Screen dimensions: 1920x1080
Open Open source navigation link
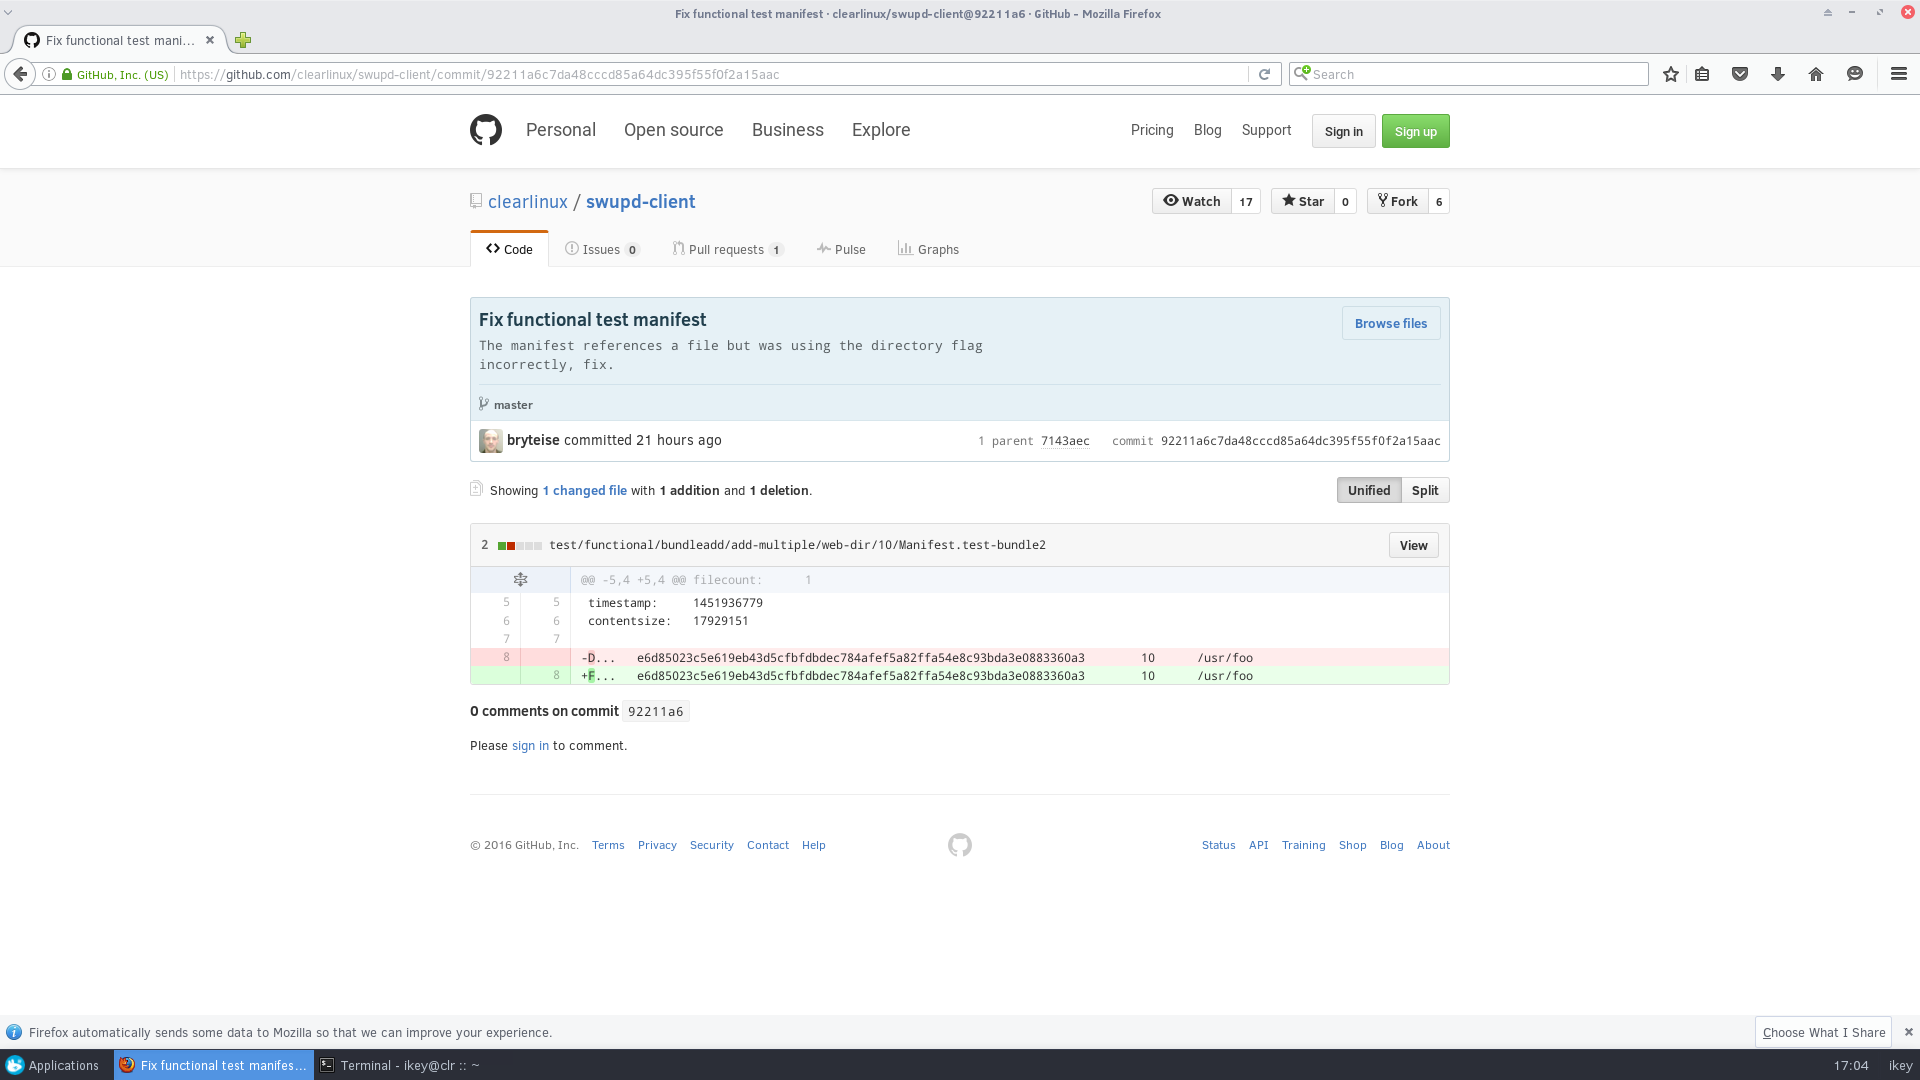coord(673,130)
